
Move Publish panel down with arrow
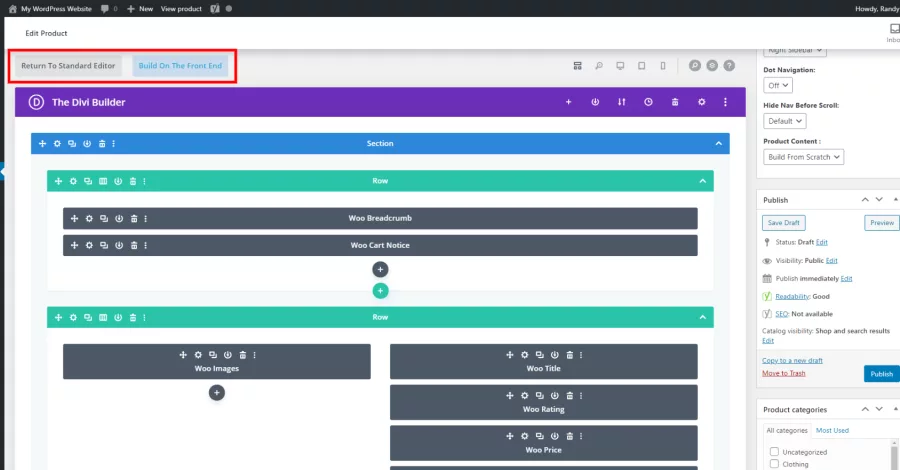[879, 200]
